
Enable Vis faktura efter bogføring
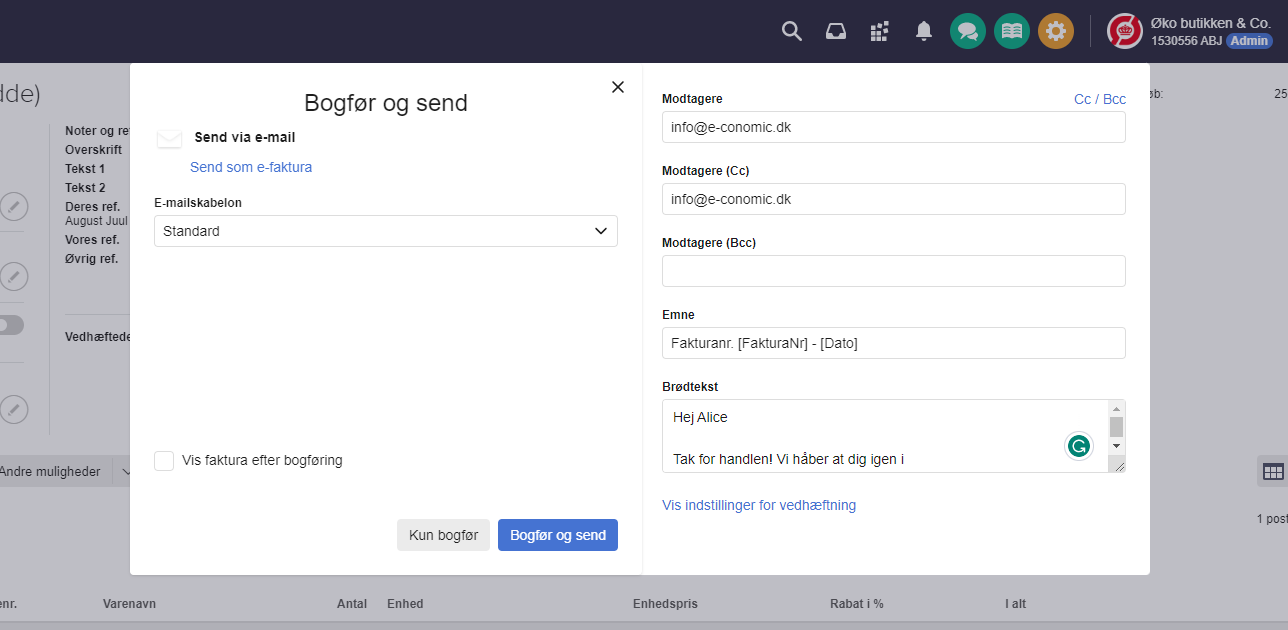(164, 460)
